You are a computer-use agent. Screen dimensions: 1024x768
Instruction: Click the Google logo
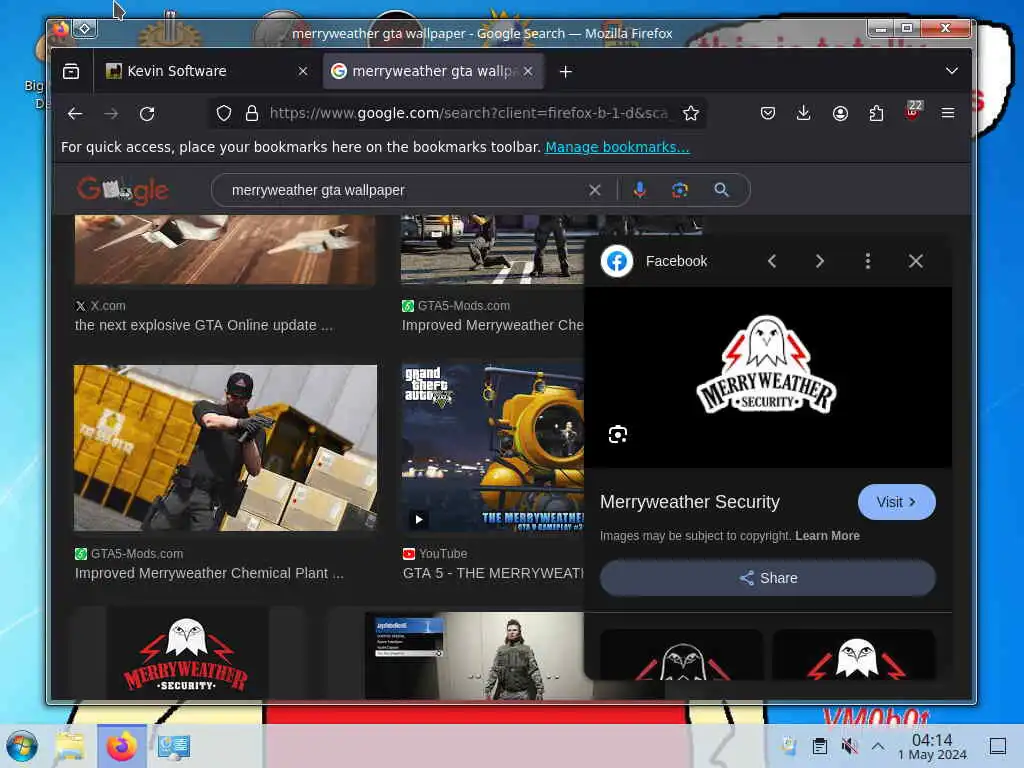coord(123,190)
